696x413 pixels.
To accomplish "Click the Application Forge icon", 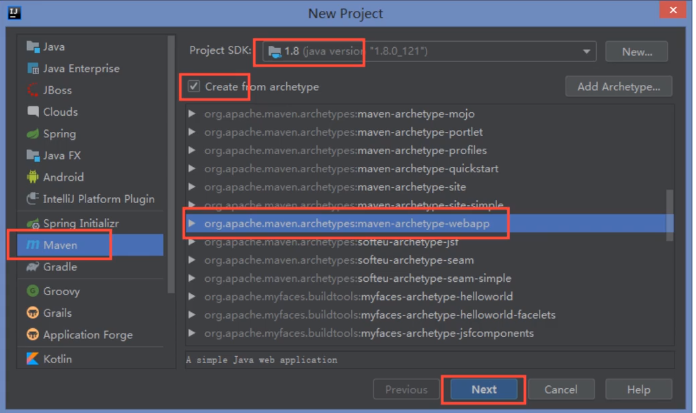I will click(33, 334).
